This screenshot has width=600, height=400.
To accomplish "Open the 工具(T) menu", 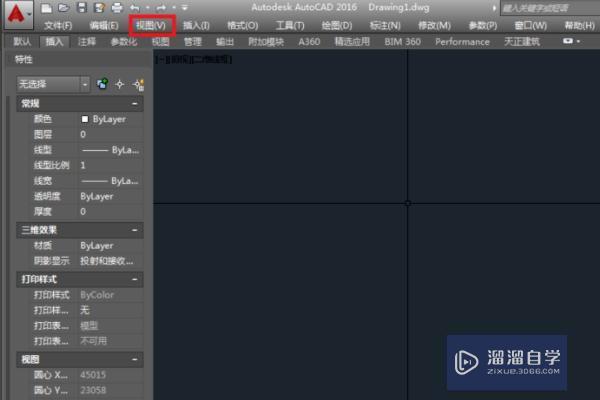I will point(290,26).
